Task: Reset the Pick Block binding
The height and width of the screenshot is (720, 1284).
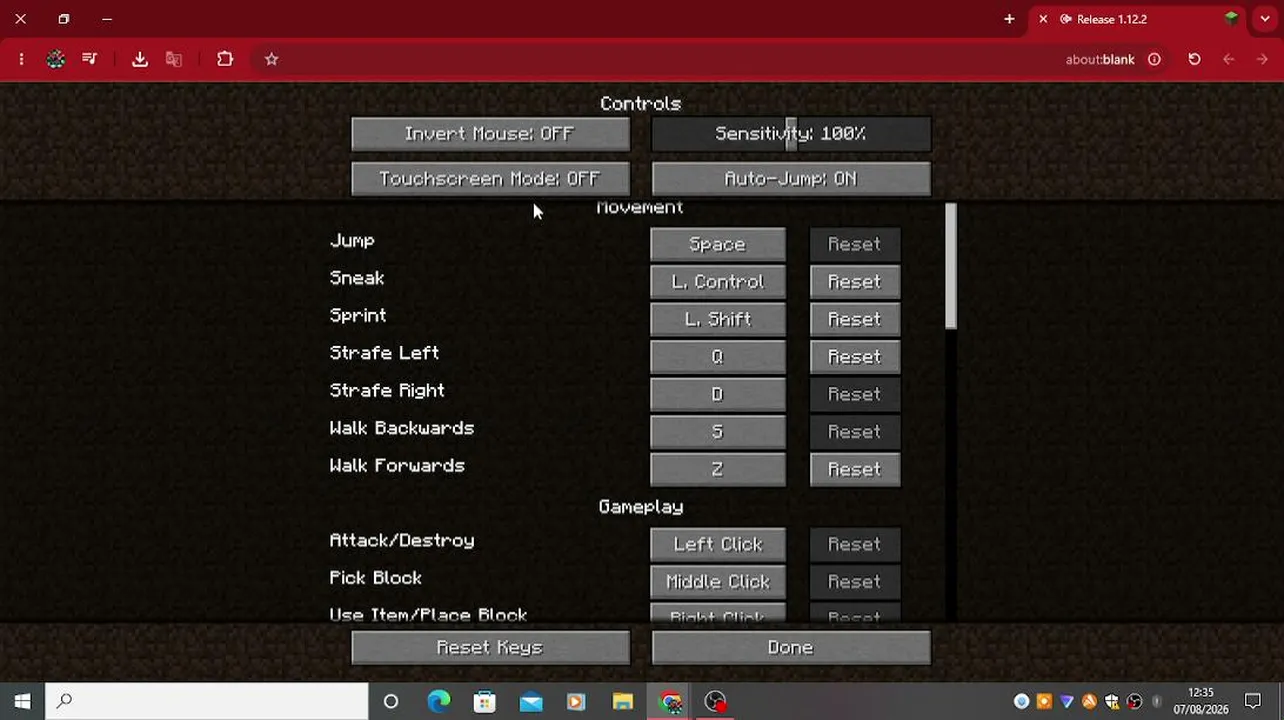Action: point(855,582)
